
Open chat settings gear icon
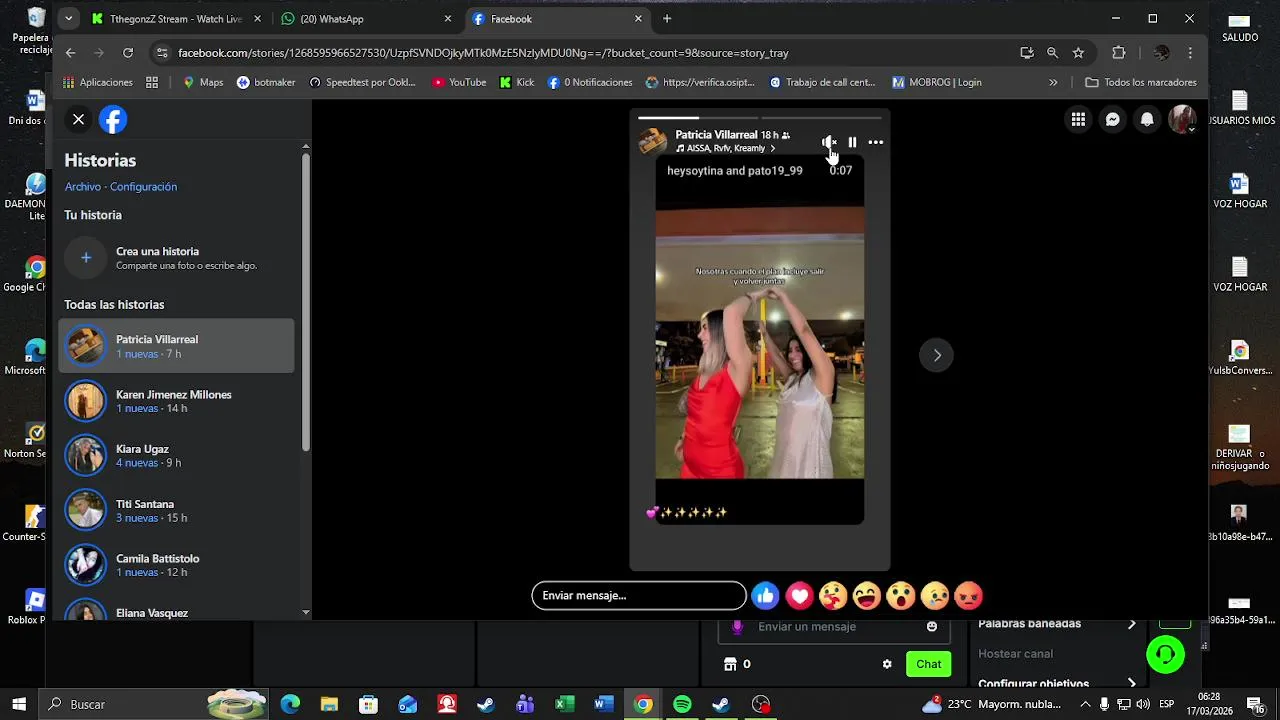(887, 664)
